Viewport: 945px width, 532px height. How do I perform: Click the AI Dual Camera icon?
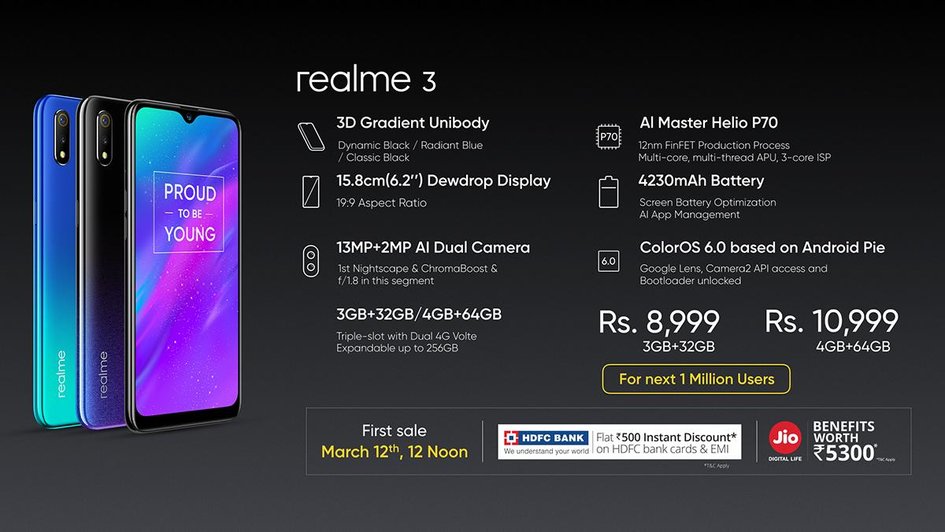tap(310, 261)
